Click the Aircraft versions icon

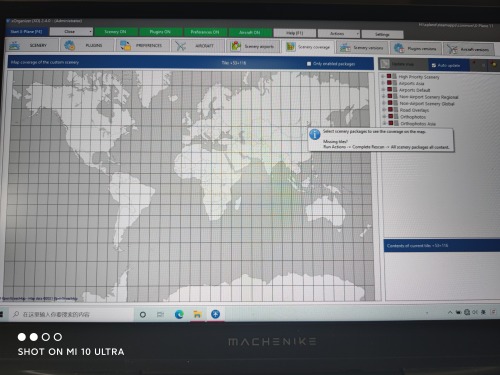[452, 49]
